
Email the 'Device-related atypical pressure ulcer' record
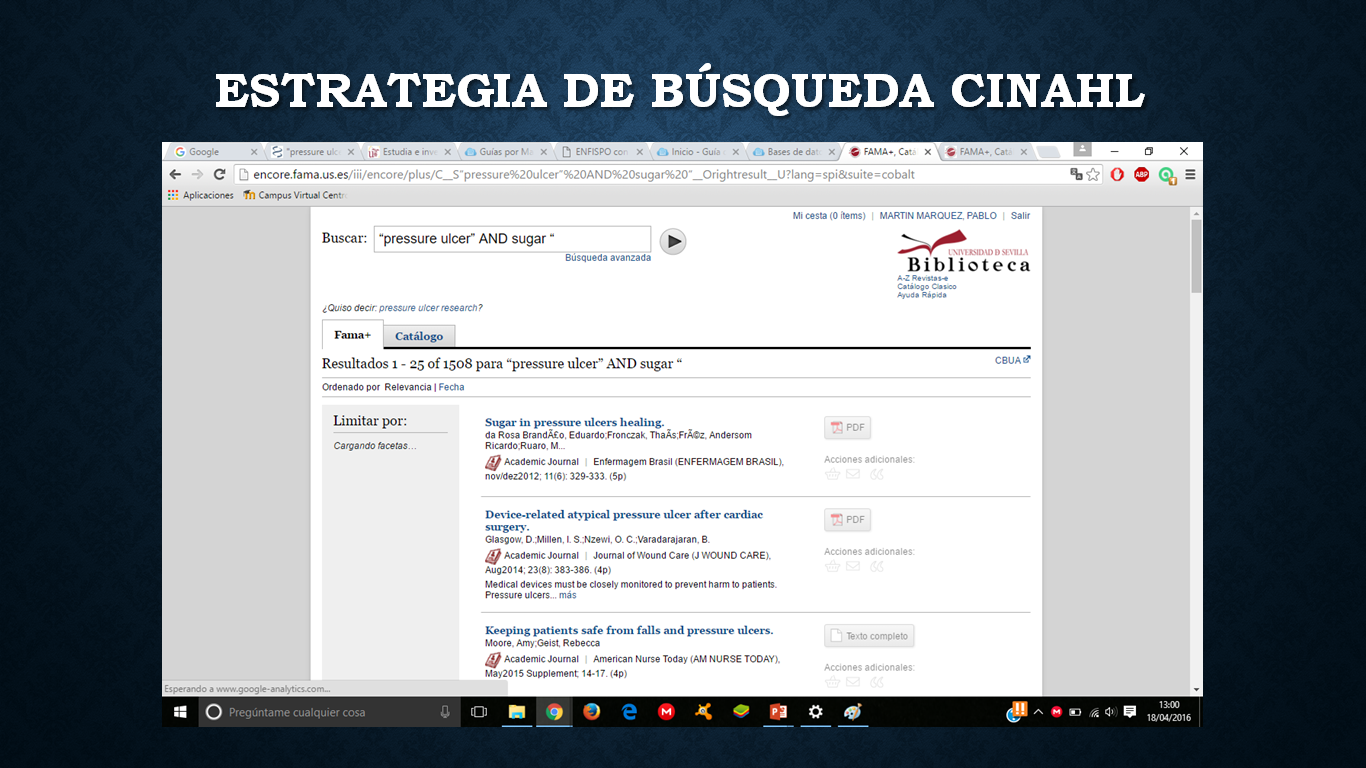(x=853, y=566)
